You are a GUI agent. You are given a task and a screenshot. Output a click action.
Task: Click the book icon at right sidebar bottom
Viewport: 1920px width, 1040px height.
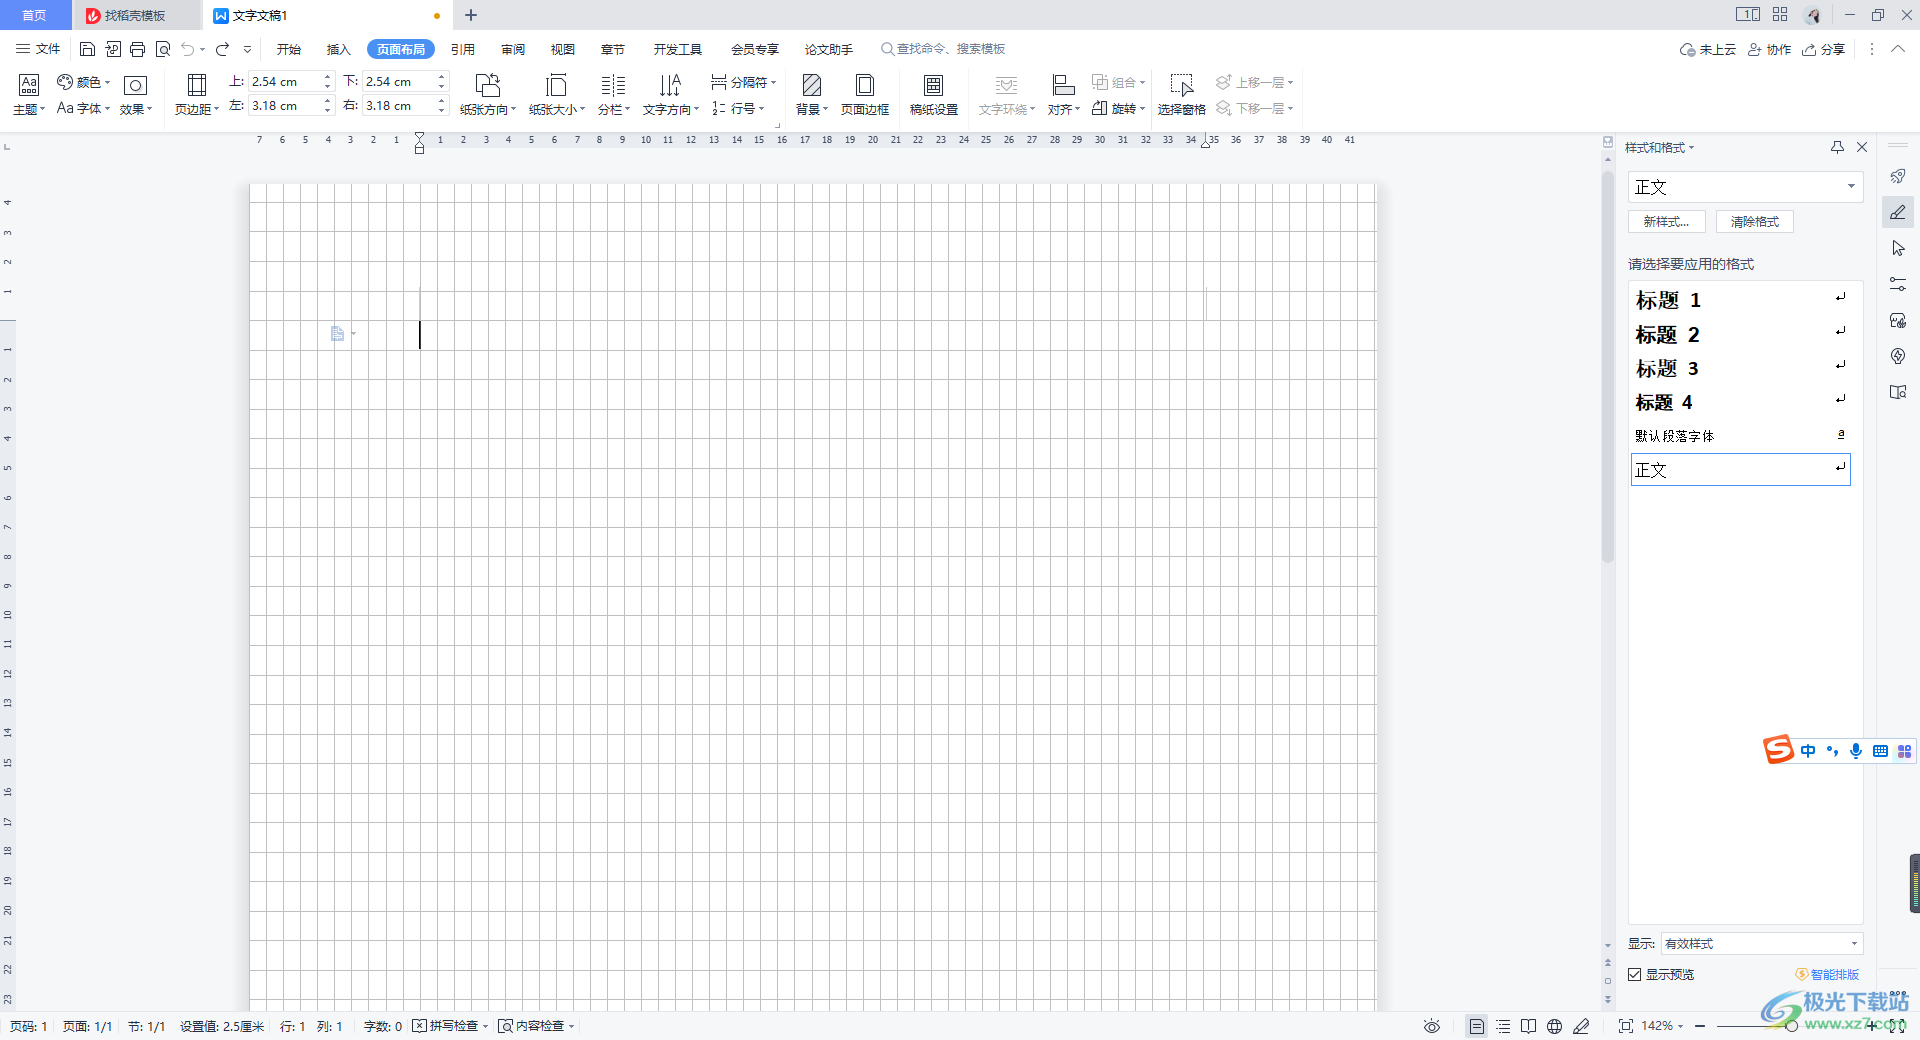(x=1898, y=392)
